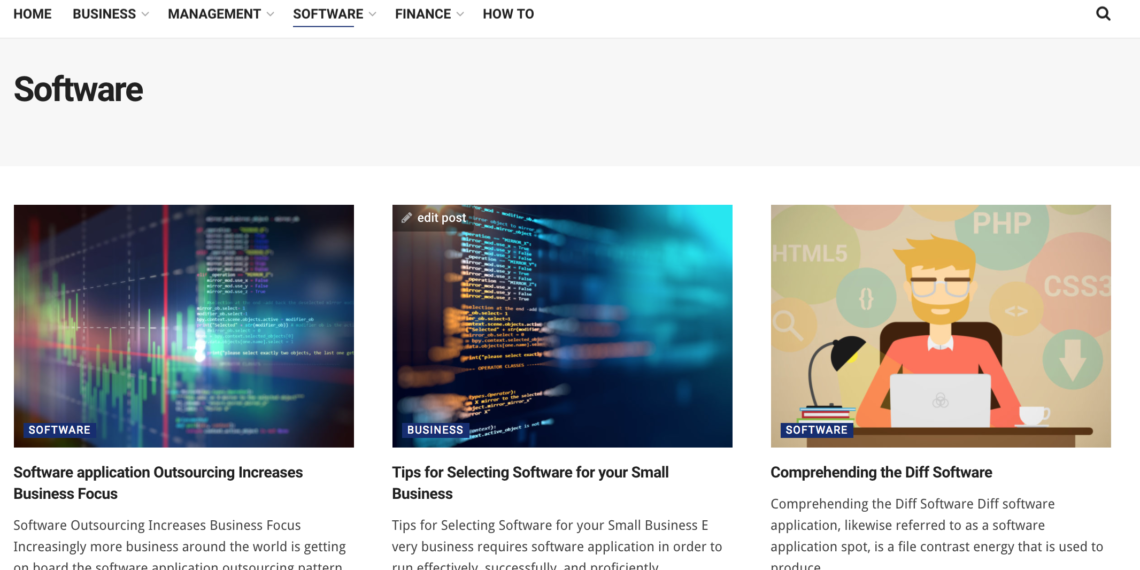Viewport: 1140px width, 570px height.
Task: Open the developer with laptop illustration thumbnail
Action: pos(941,326)
